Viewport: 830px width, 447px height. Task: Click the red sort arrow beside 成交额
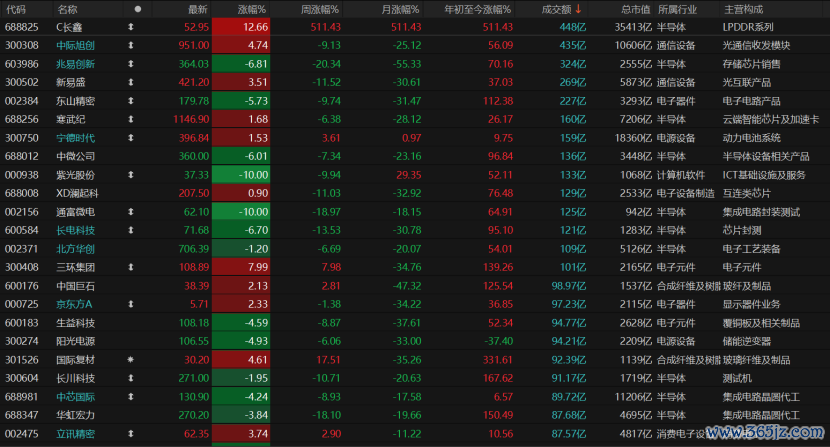click(x=579, y=9)
